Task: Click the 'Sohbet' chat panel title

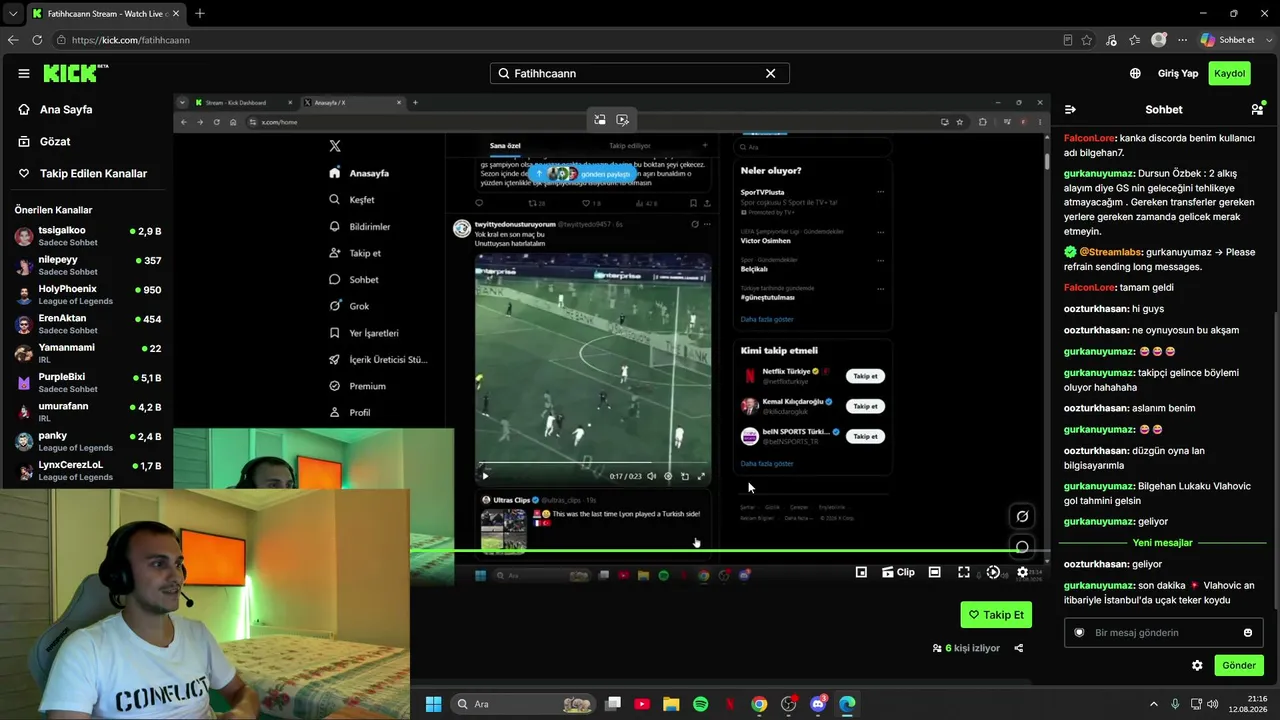Action: (1164, 109)
